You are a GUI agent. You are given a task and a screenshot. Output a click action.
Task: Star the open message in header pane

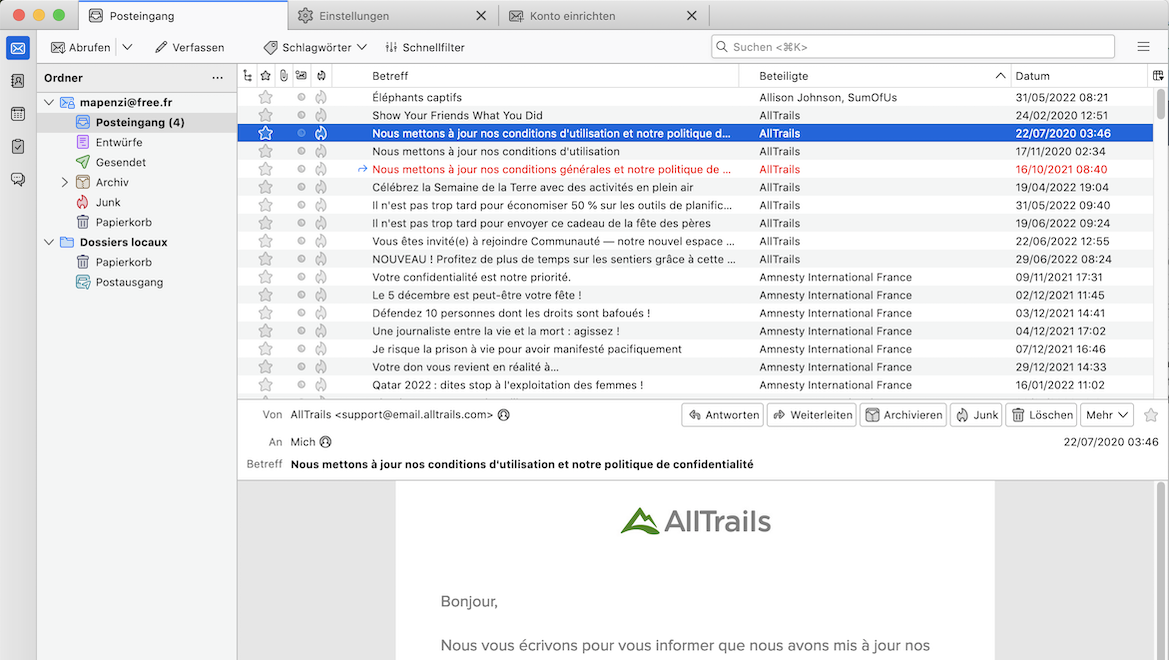[1151, 415]
